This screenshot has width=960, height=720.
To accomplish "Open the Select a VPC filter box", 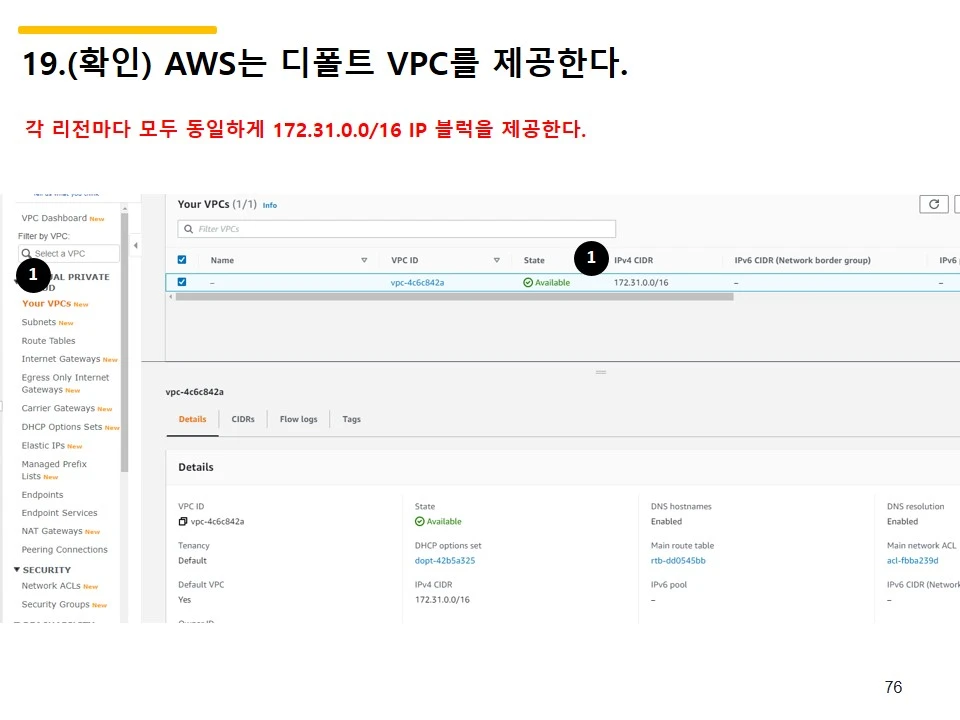I will point(69,253).
